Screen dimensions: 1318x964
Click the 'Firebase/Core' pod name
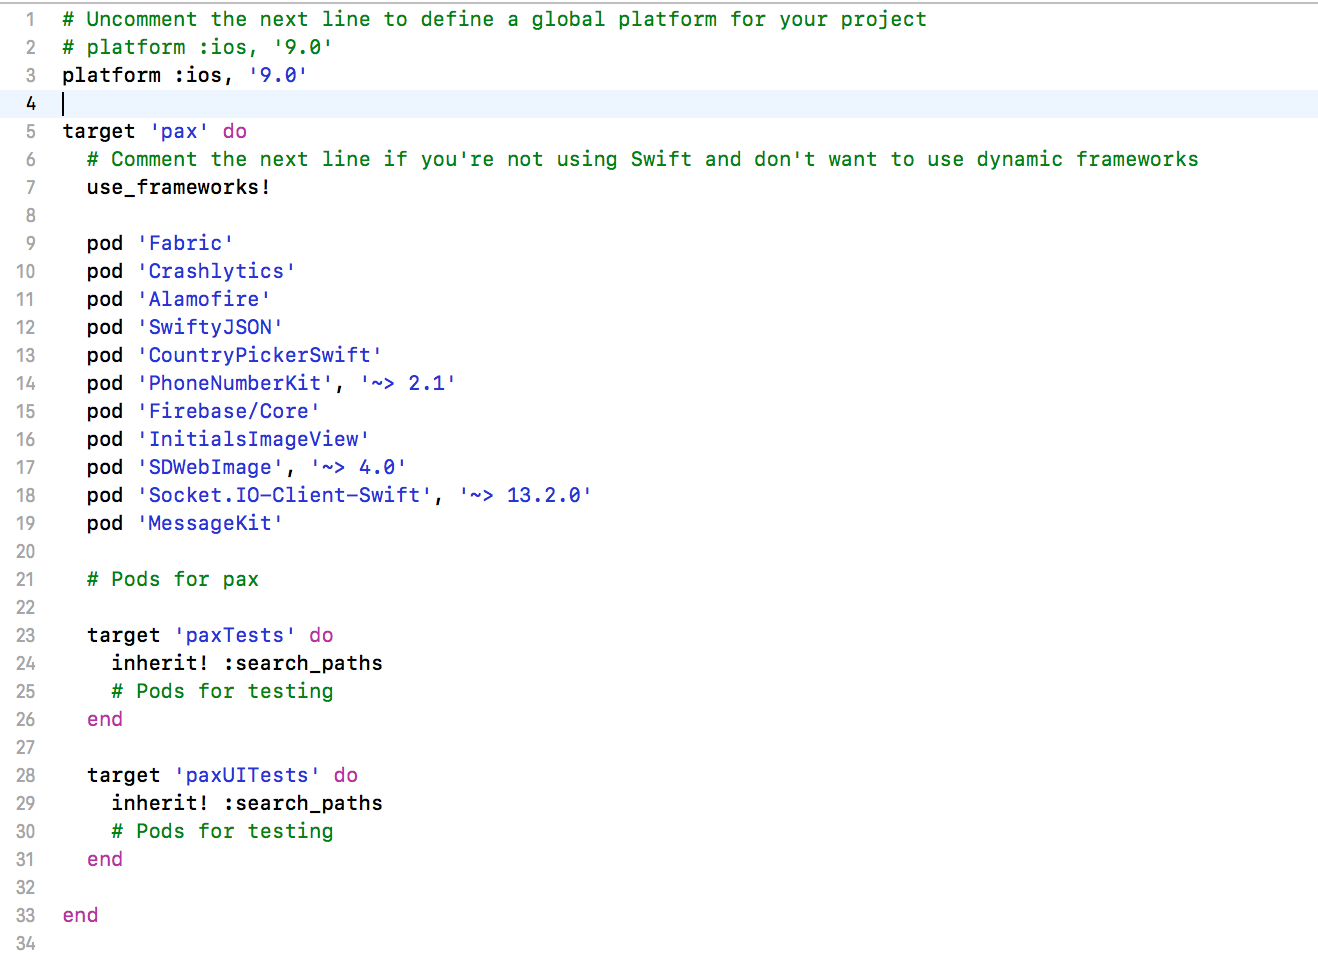(x=229, y=411)
